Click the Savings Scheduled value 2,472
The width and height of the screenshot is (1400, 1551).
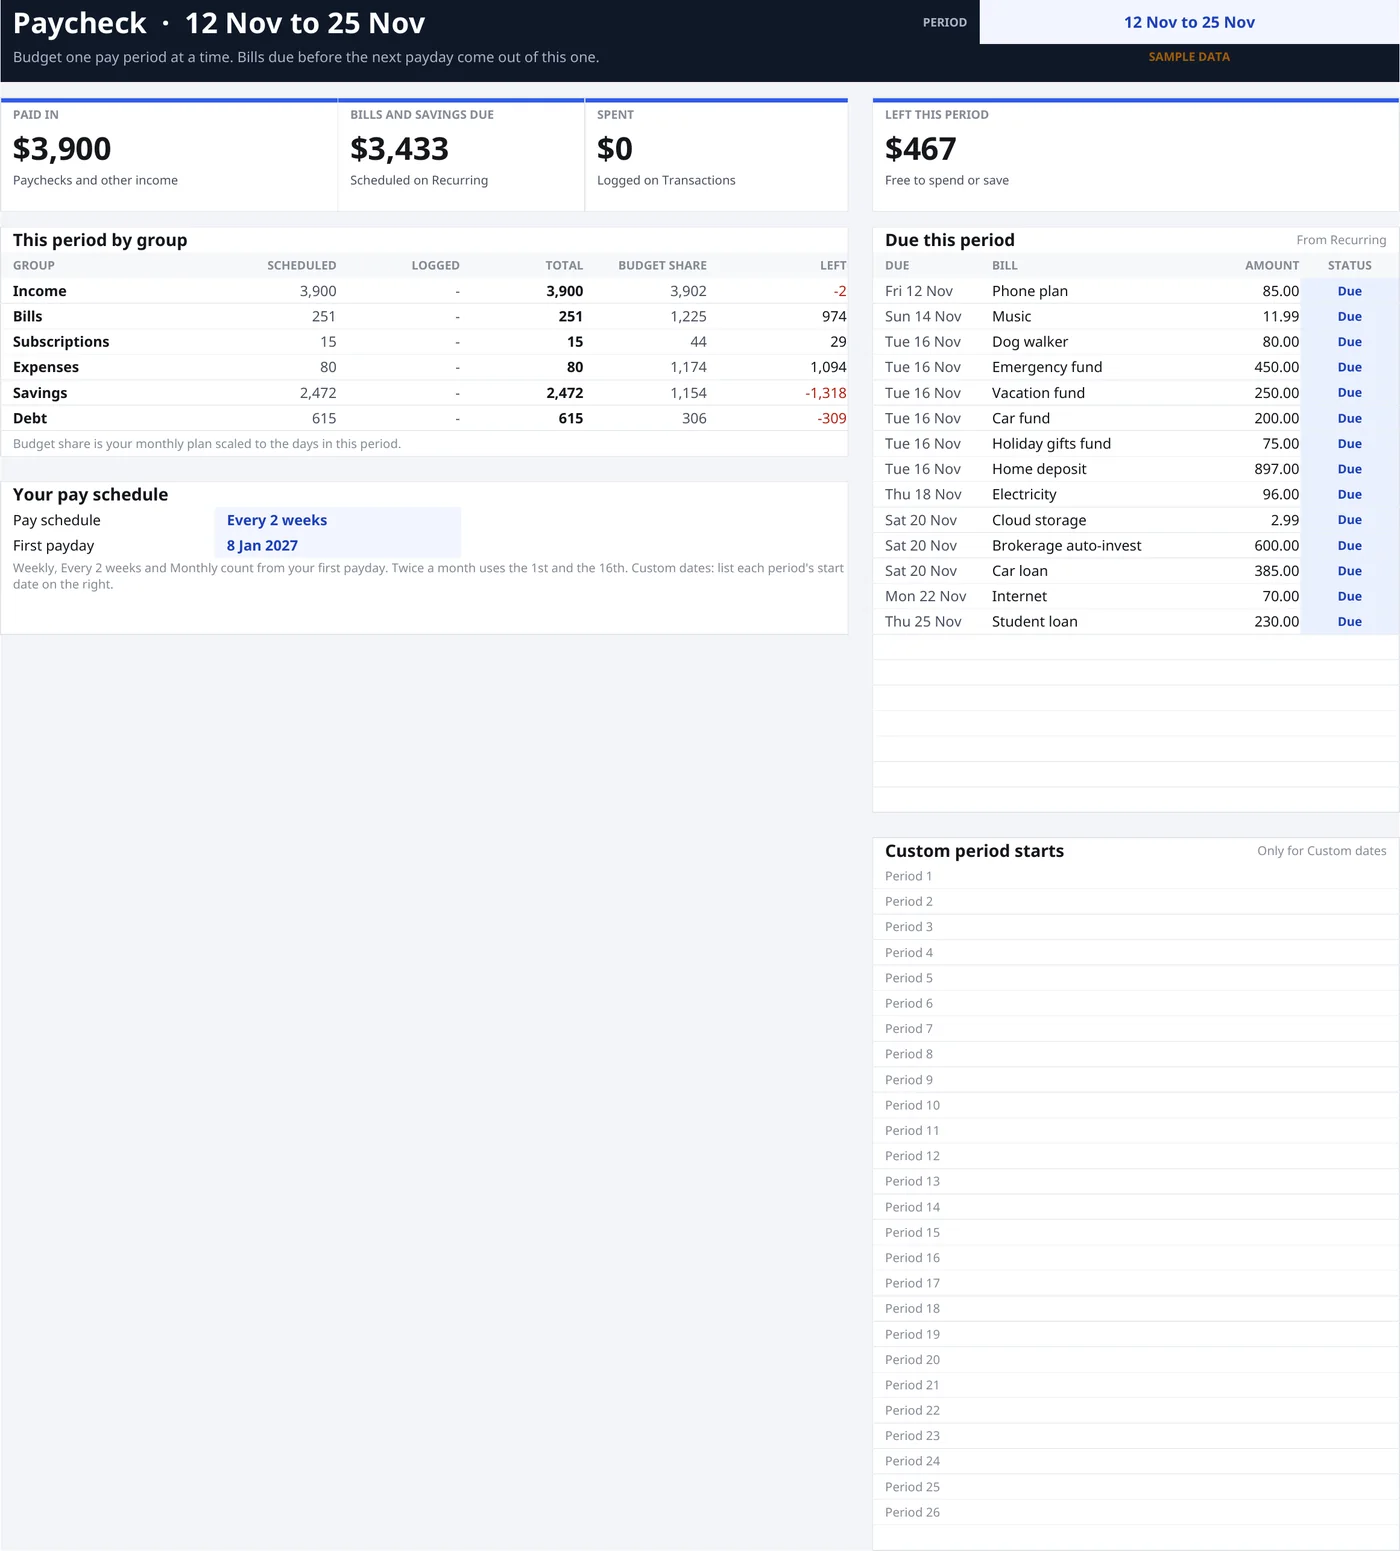[318, 393]
